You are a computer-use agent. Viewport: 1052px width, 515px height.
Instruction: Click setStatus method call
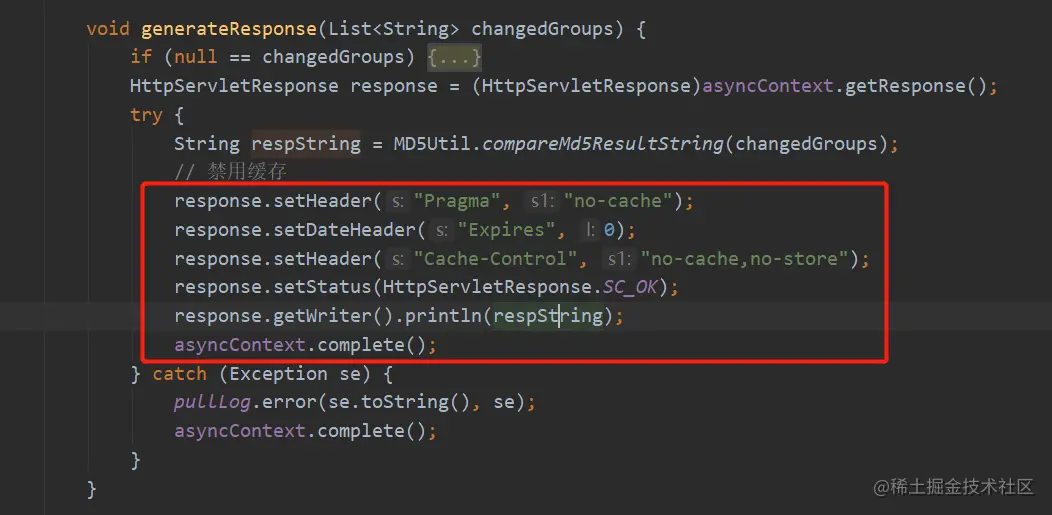(321, 287)
